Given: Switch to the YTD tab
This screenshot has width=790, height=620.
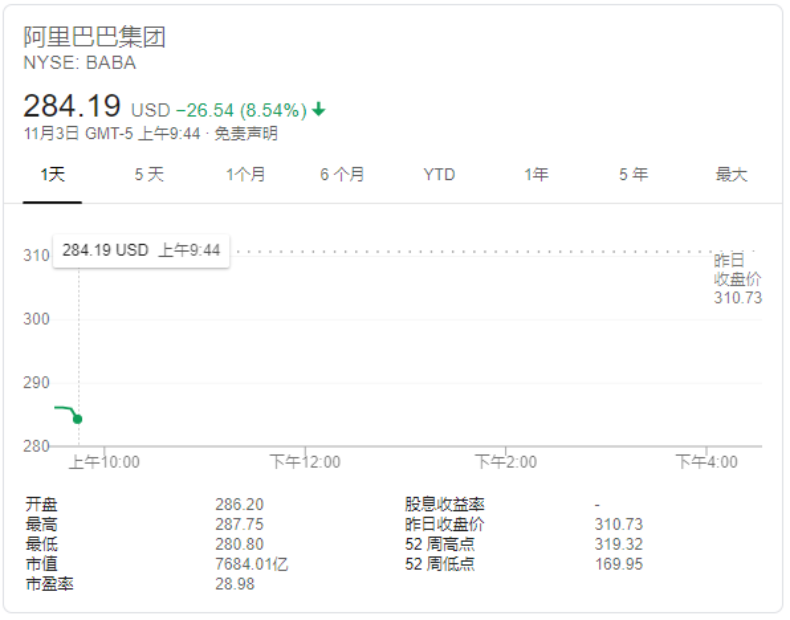Looking at the screenshot, I should [x=439, y=175].
